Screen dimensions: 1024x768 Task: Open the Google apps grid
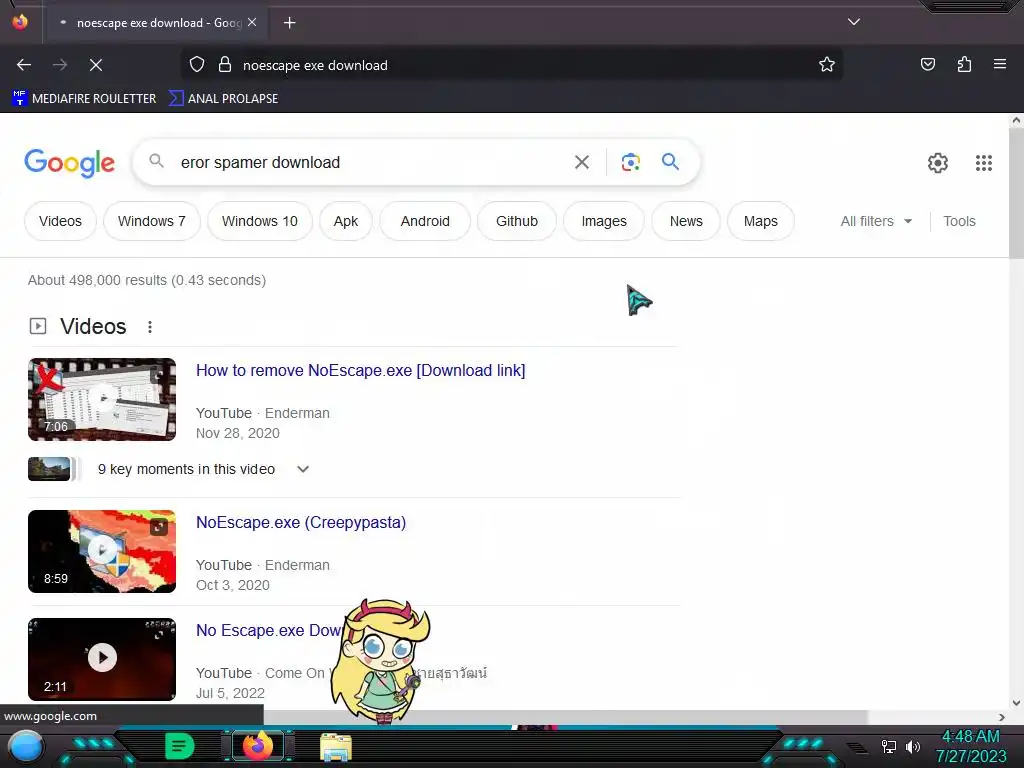(984, 163)
